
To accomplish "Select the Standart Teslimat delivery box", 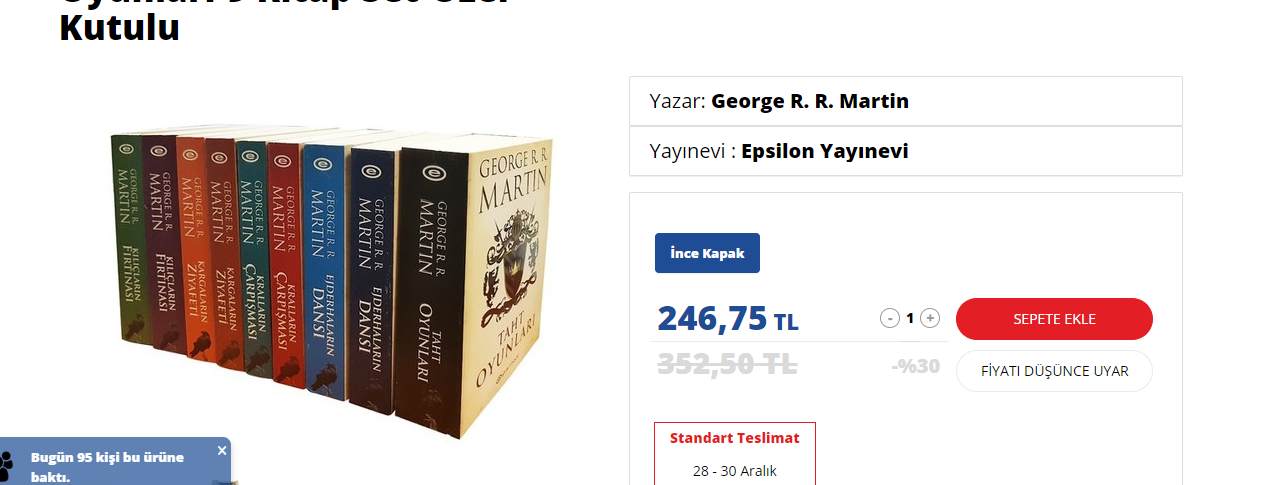I will tap(735, 454).
